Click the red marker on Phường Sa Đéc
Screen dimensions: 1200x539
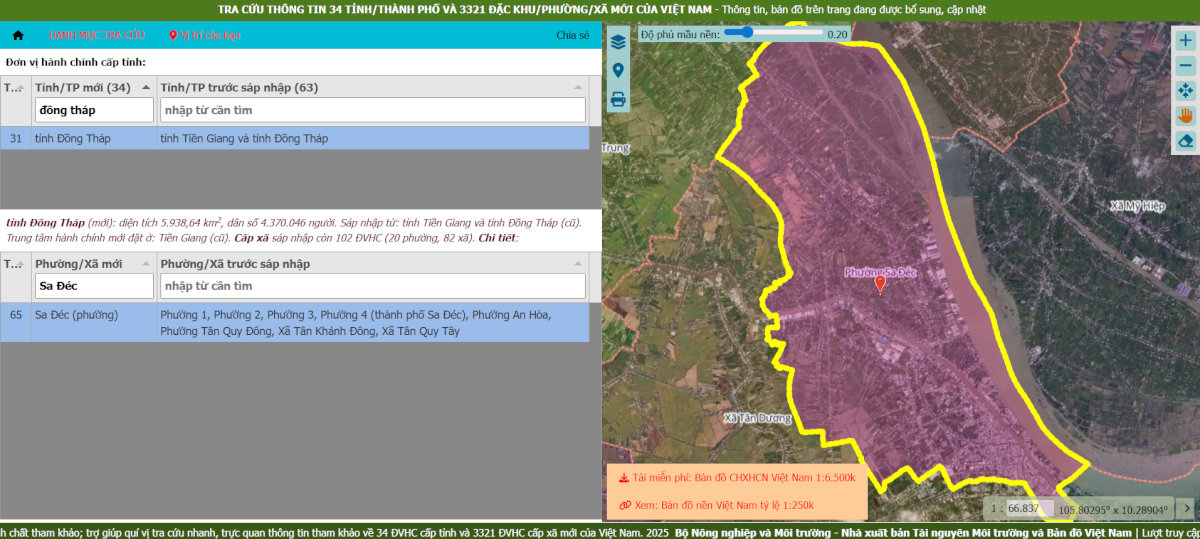tap(880, 285)
